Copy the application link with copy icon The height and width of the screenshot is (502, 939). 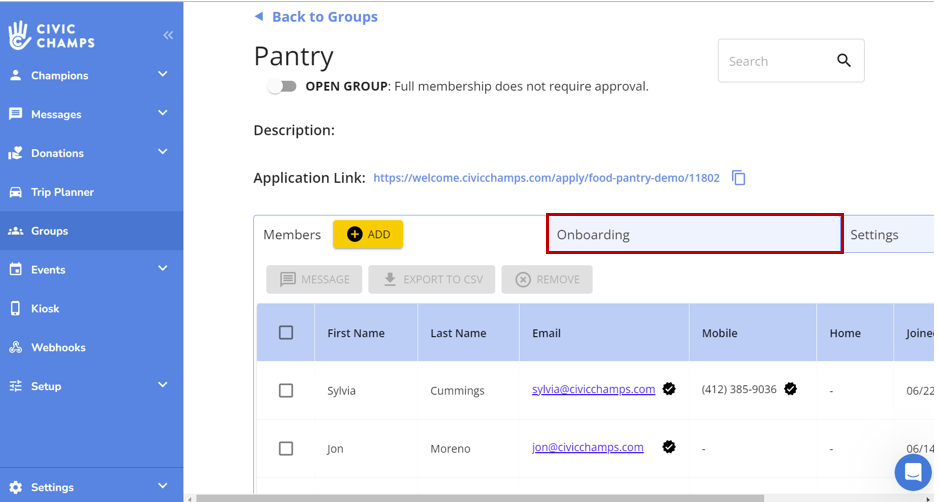point(739,178)
